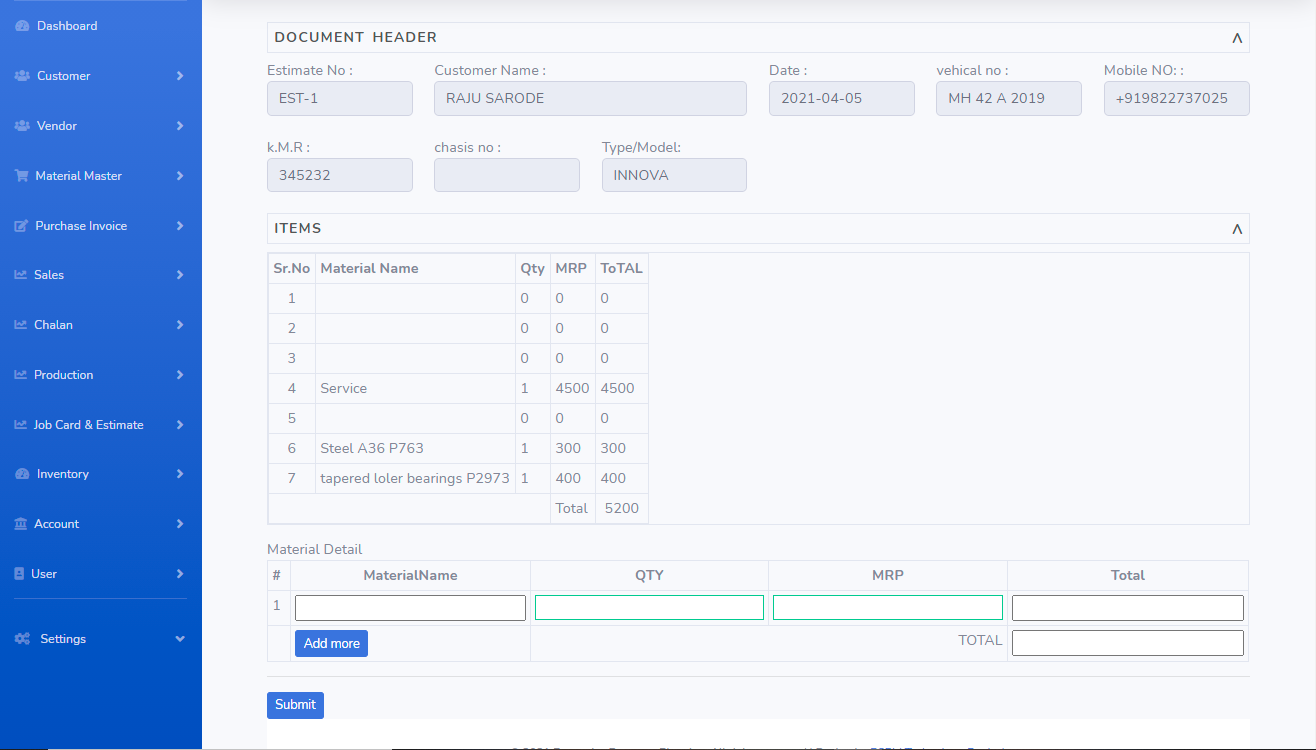The height and width of the screenshot is (750, 1316).
Task: Click the Material Master cart icon
Action: 21,176
